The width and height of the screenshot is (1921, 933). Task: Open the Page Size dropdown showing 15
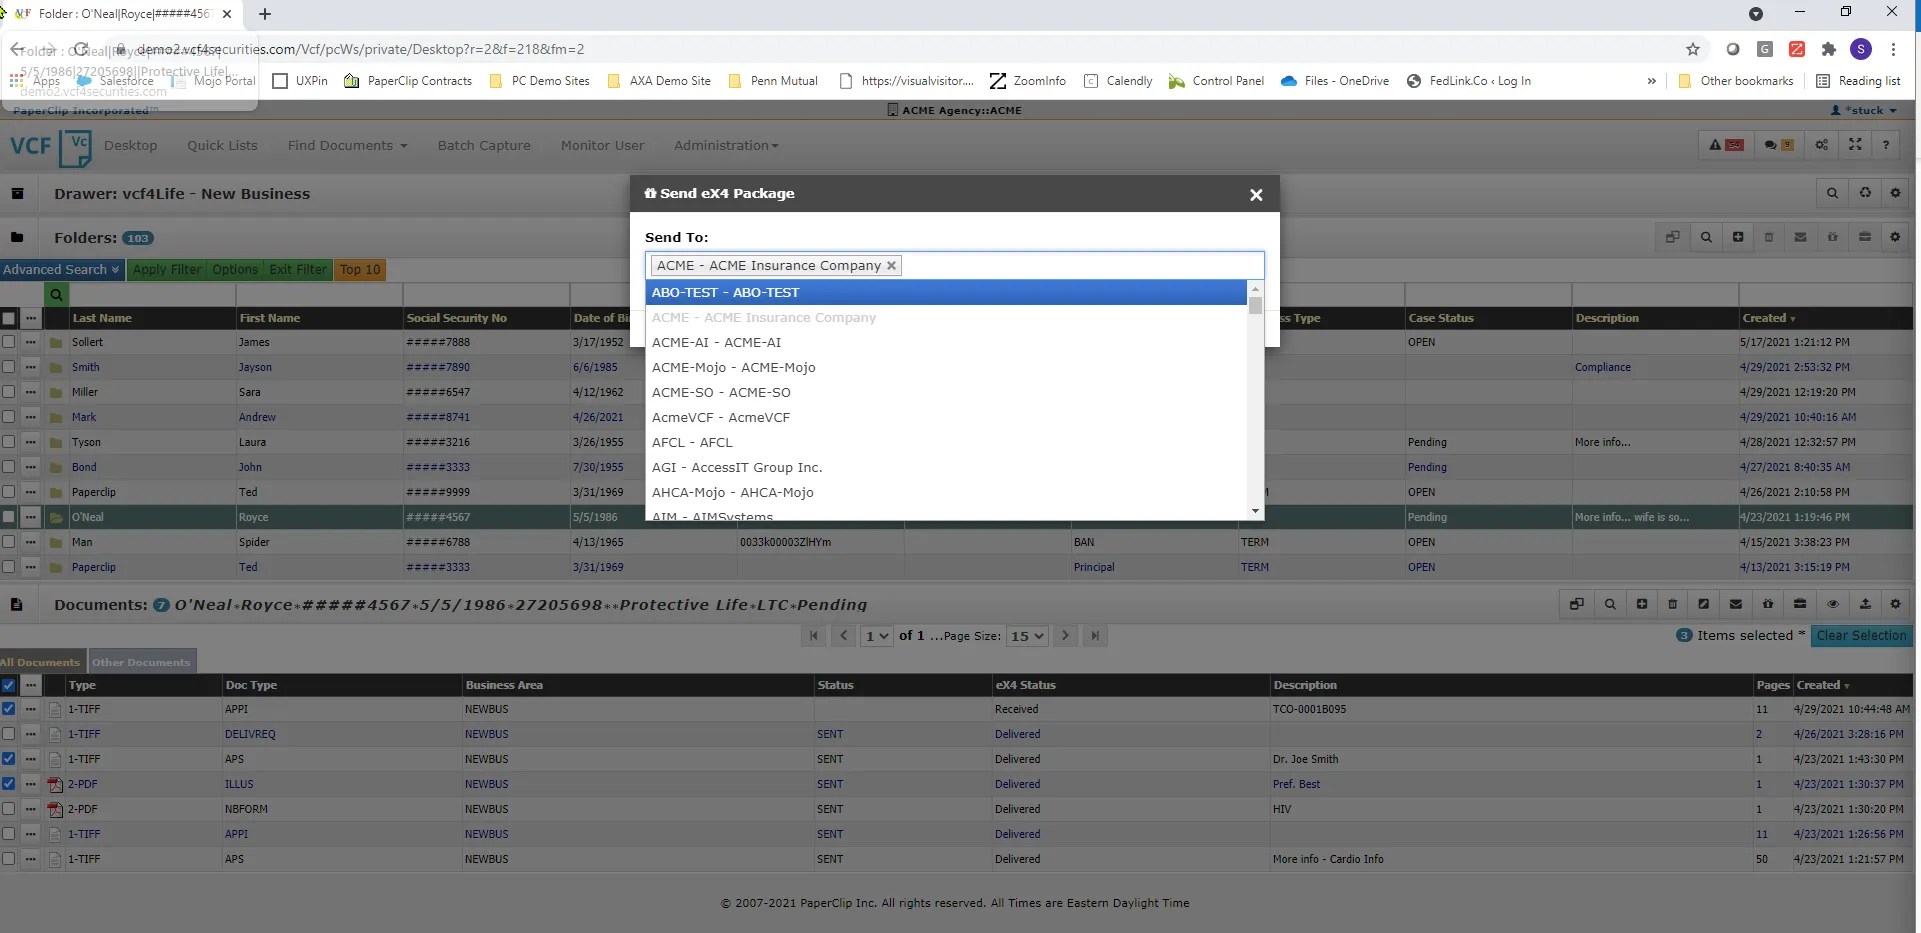(x=1027, y=636)
